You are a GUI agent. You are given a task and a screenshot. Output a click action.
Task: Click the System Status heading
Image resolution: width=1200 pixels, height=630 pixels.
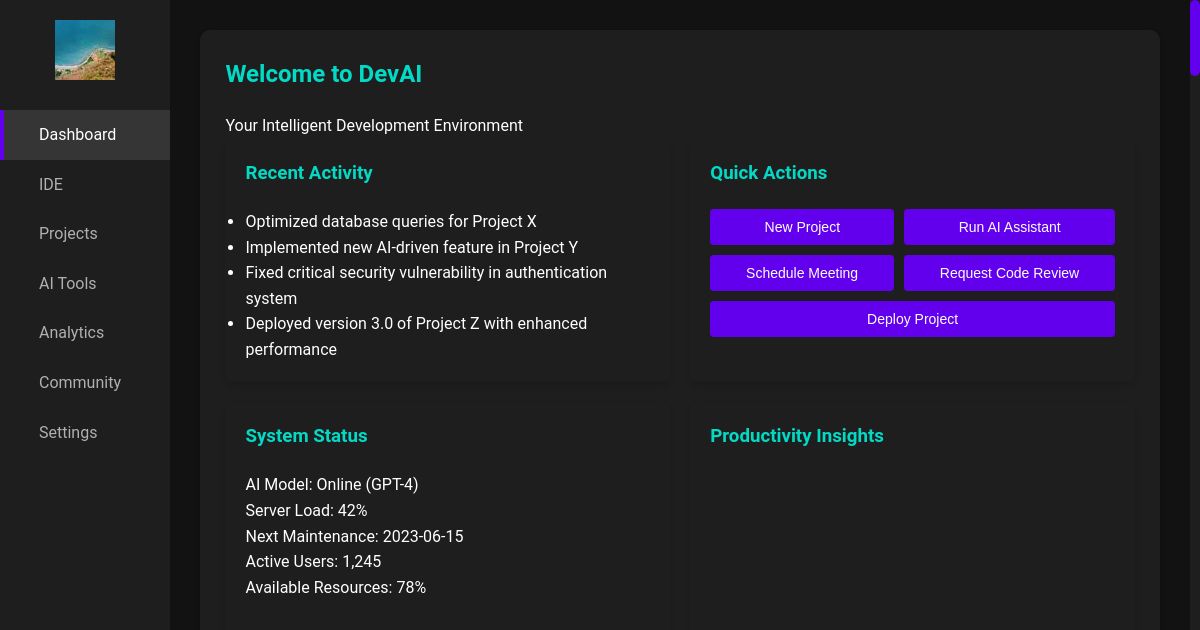[306, 436]
